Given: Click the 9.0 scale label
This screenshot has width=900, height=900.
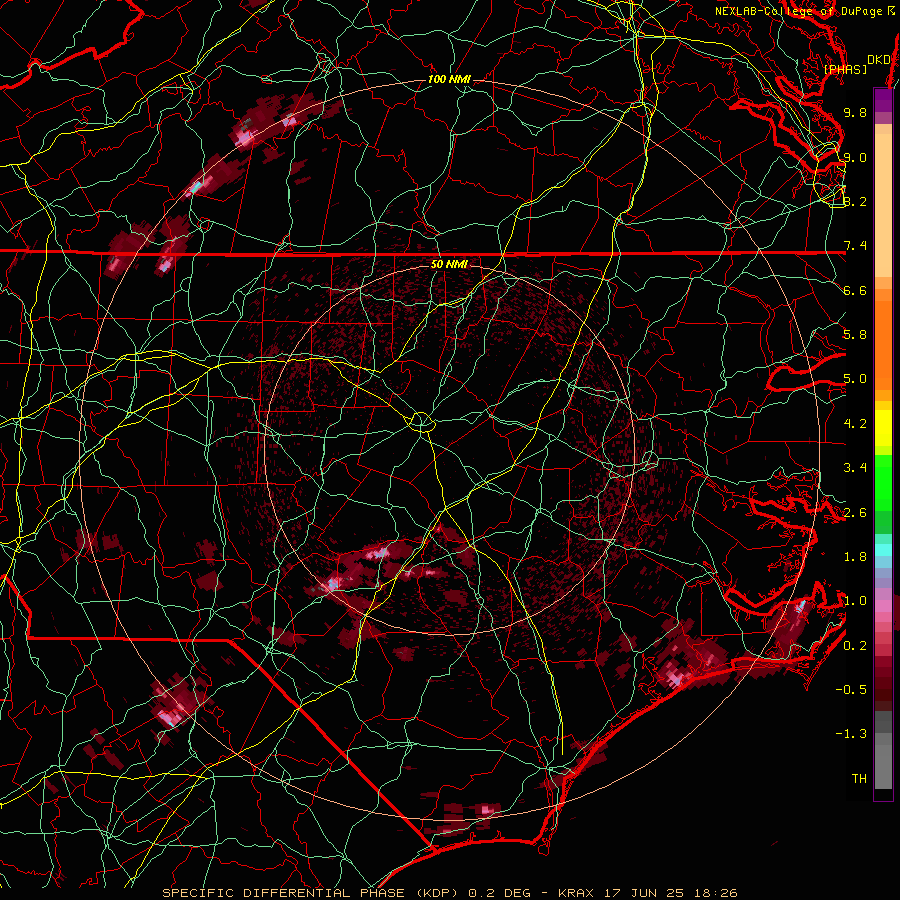Looking at the screenshot, I should (x=855, y=157).
